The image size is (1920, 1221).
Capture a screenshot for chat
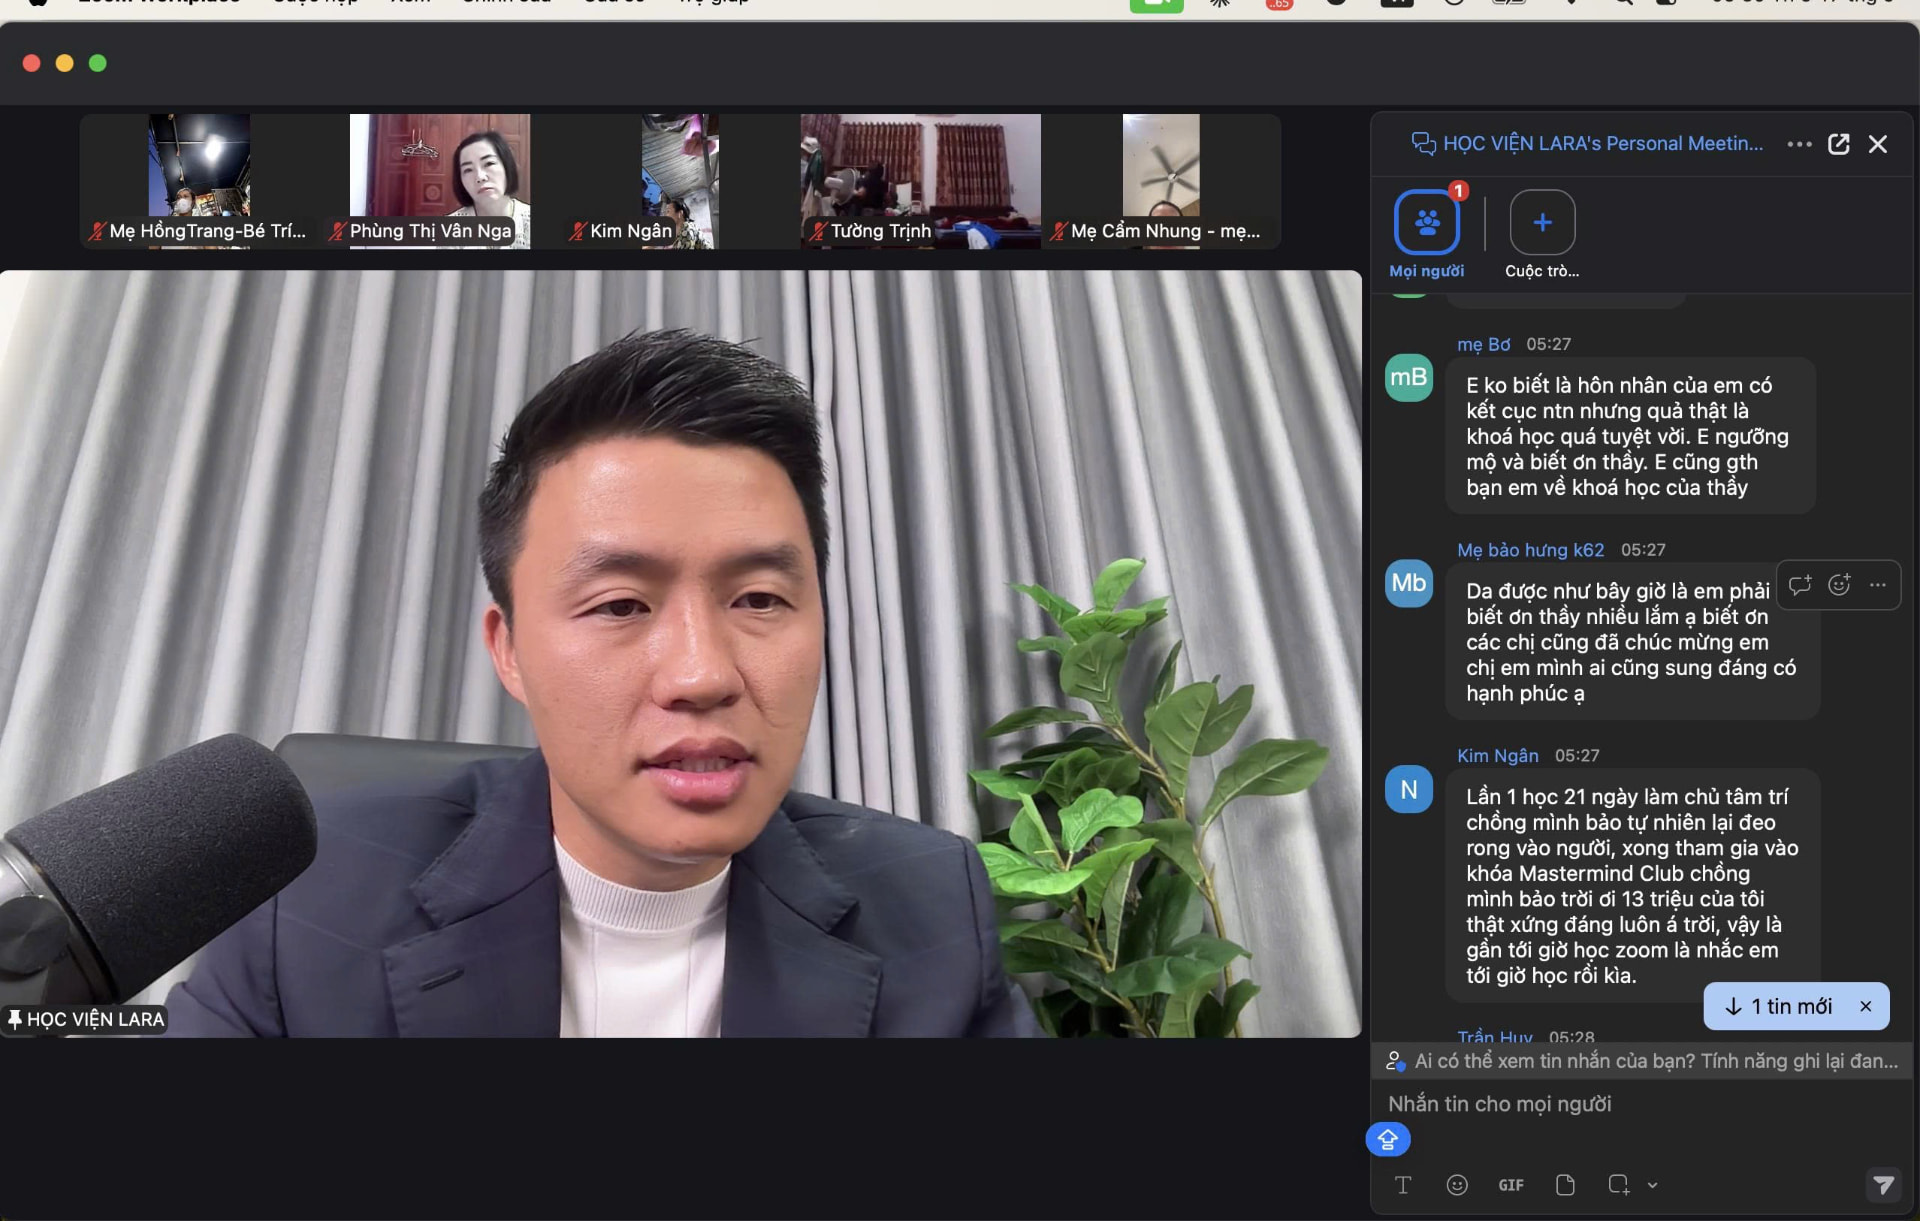click(x=1619, y=1185)
